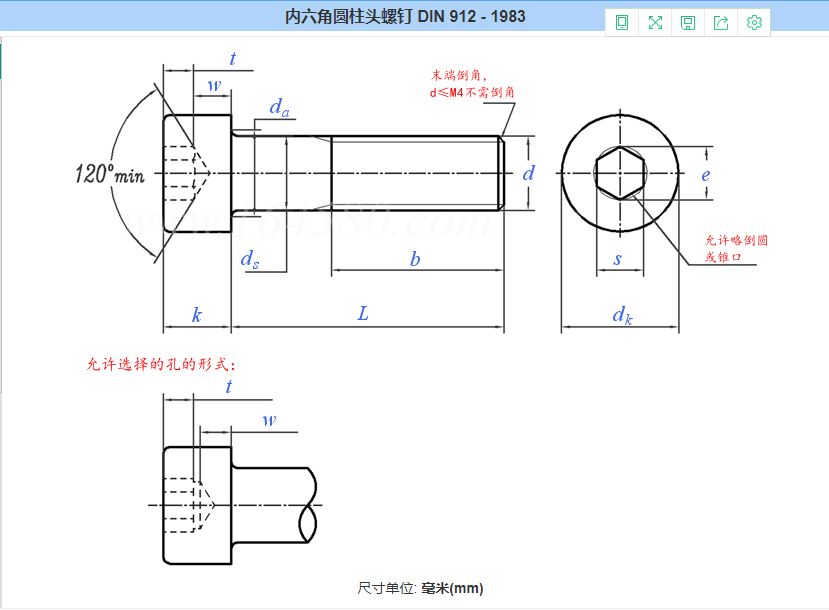The image size is (829, 610).
Task: Open the settings gear icon
Action: [755, 23]
